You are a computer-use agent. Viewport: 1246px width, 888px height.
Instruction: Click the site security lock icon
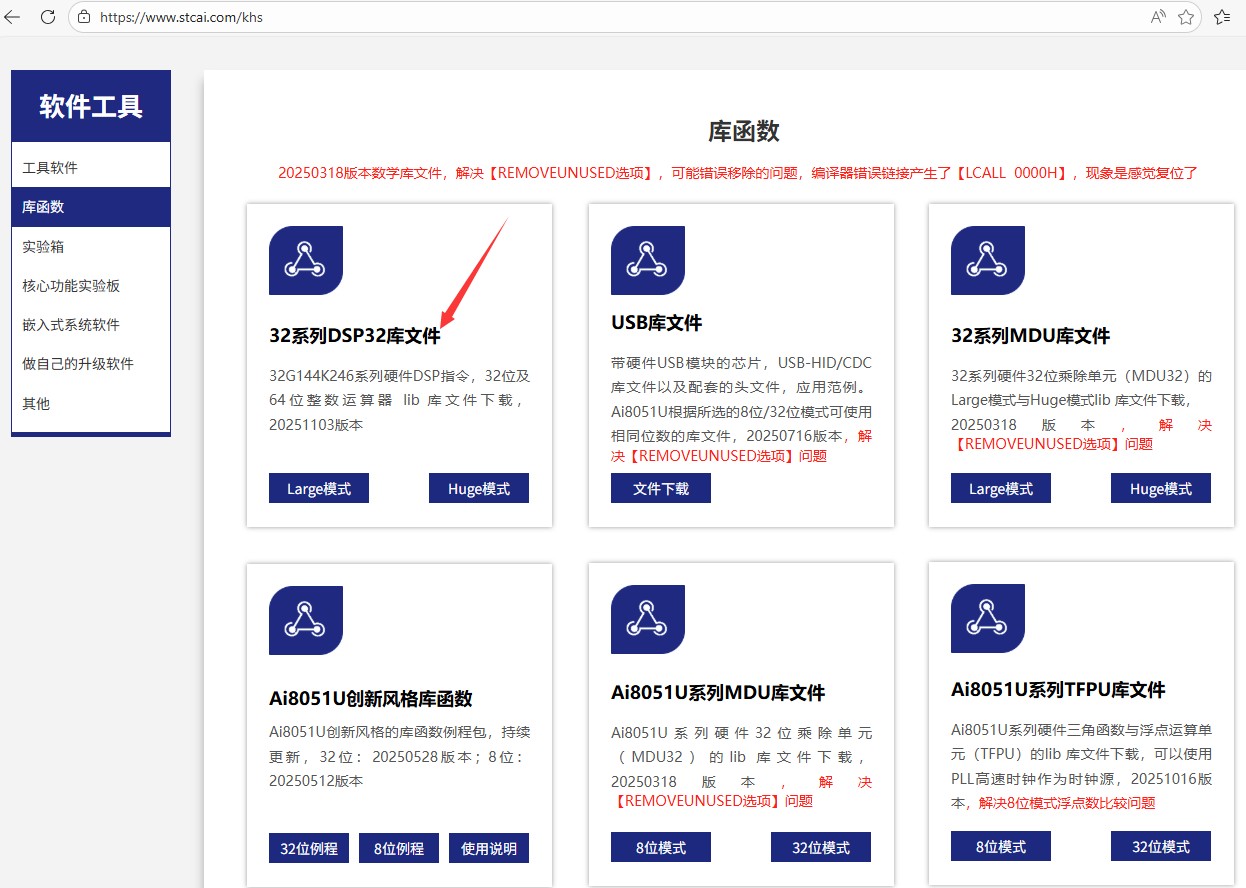point(85,17)
